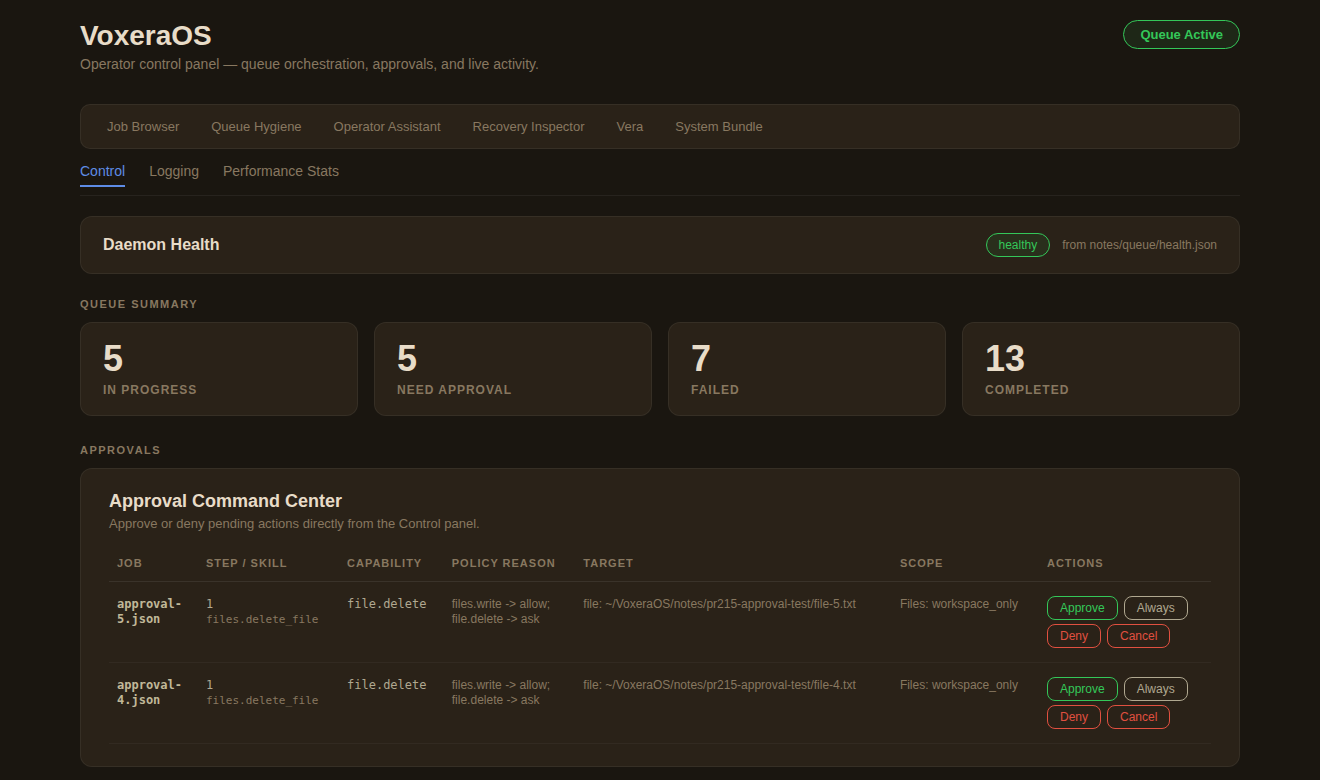Click the TARGET column header
Screen dimensions: 1320x780
(608, 563)
